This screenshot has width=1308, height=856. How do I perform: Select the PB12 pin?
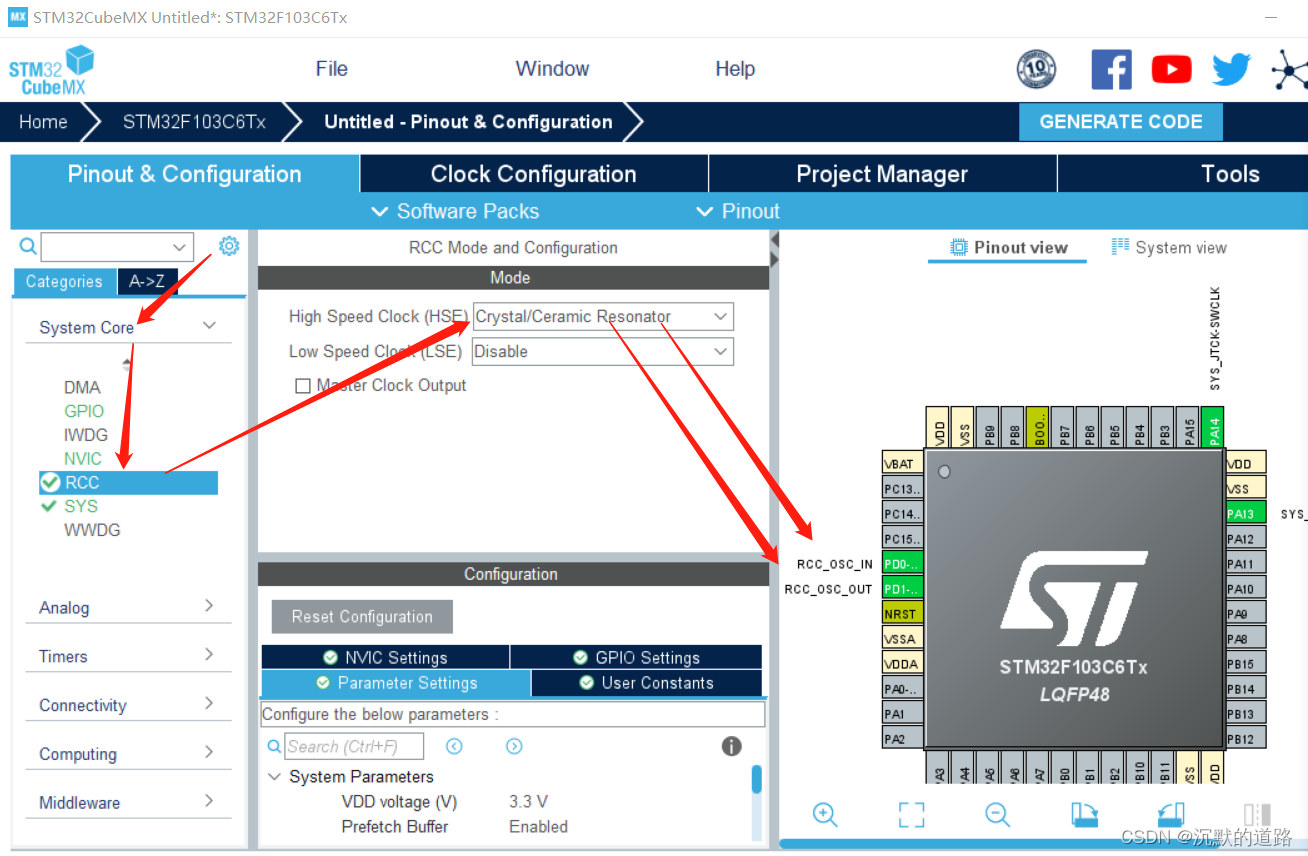pyautogui.click(x=1246, y=738)
